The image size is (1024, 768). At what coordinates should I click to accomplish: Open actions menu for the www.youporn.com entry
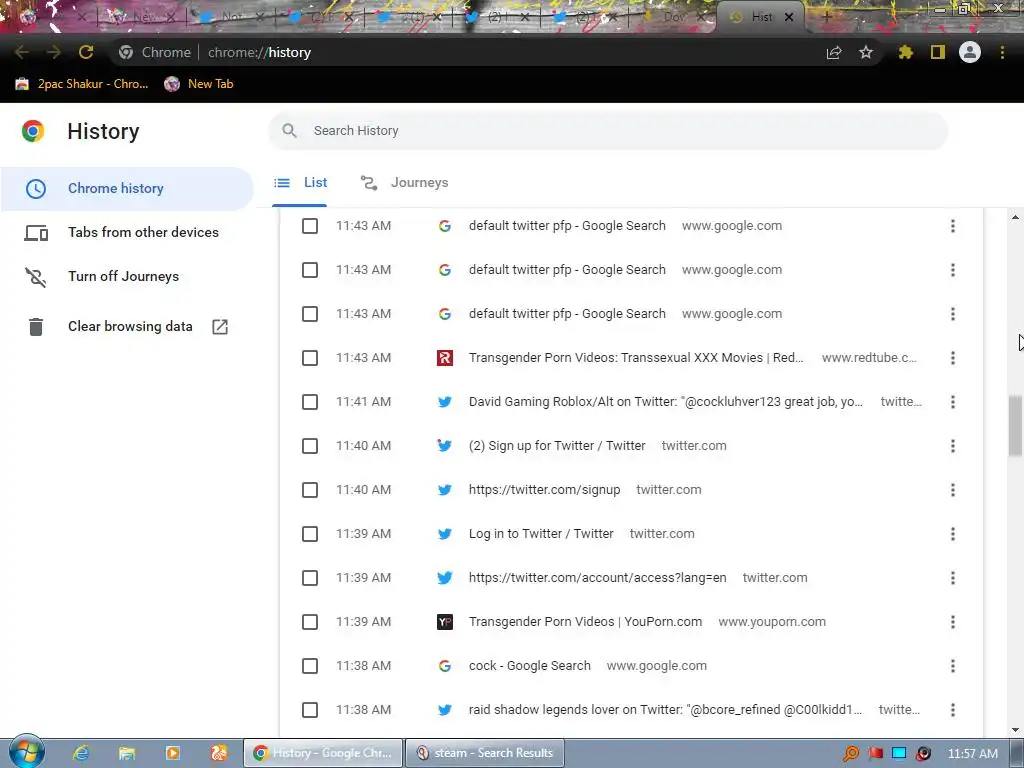[953, 622]
